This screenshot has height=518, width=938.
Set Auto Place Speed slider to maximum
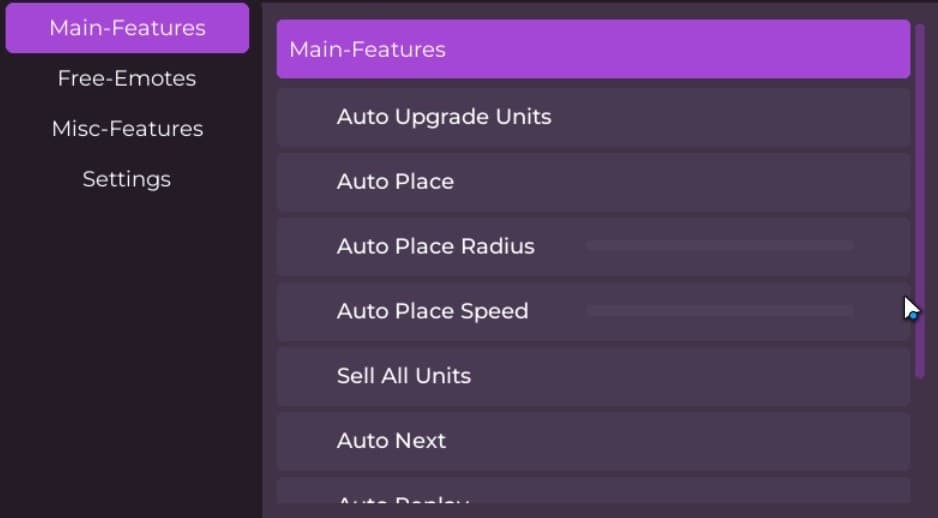coord(852,311)
